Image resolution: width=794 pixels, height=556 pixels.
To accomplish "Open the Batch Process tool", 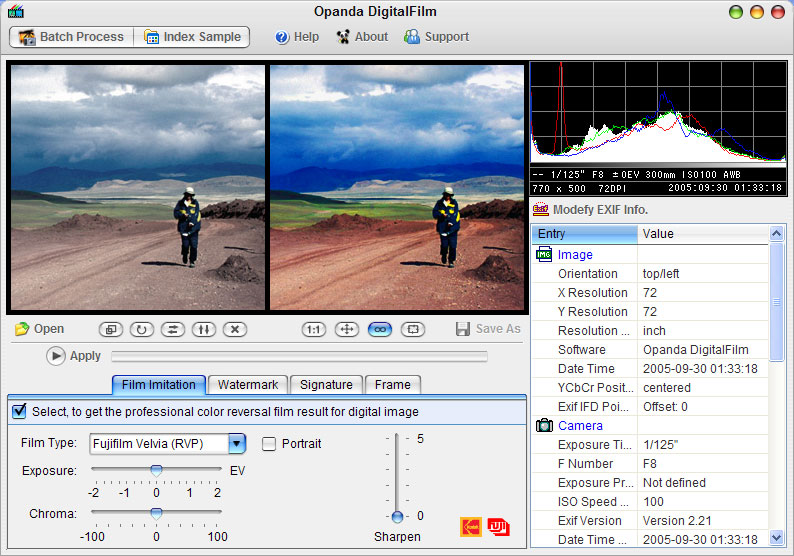I will coord(71,37).
